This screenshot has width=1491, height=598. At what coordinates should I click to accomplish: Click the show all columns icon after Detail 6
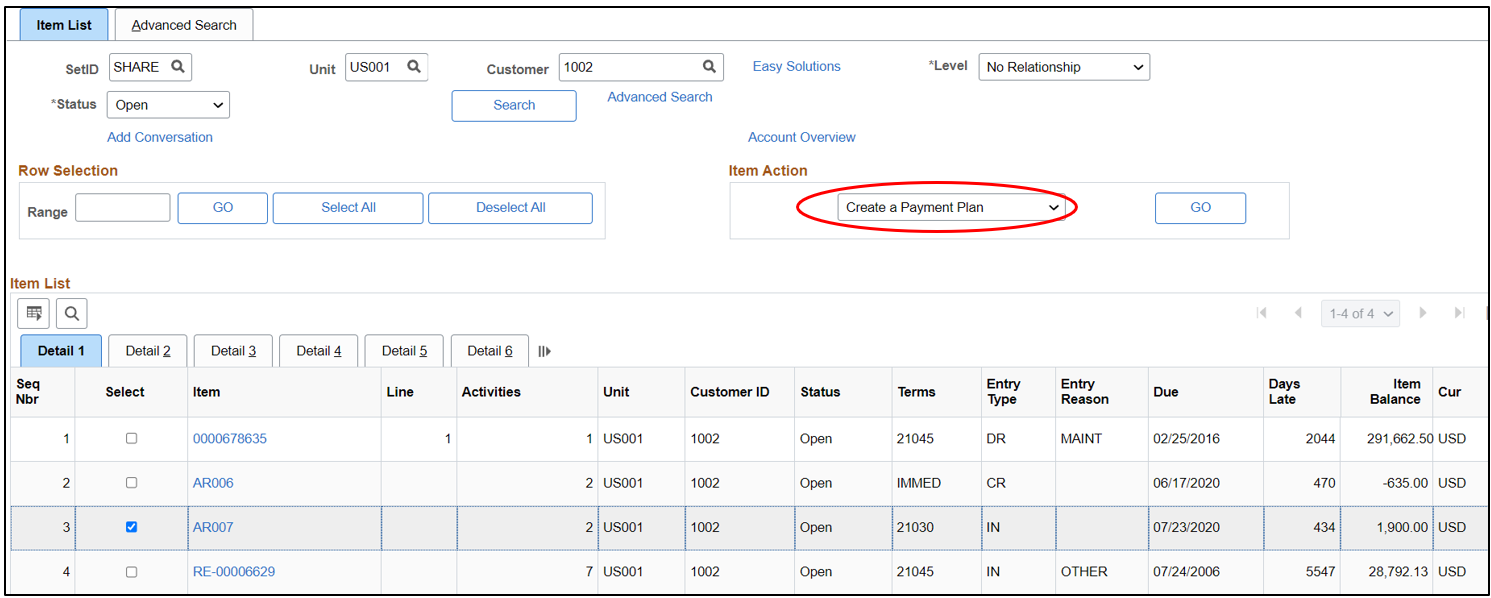[544, 351]
